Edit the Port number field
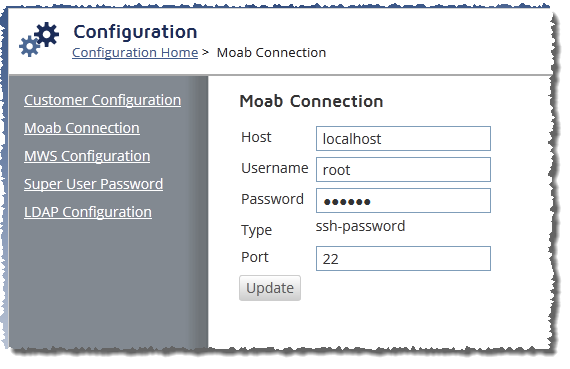 403,258
